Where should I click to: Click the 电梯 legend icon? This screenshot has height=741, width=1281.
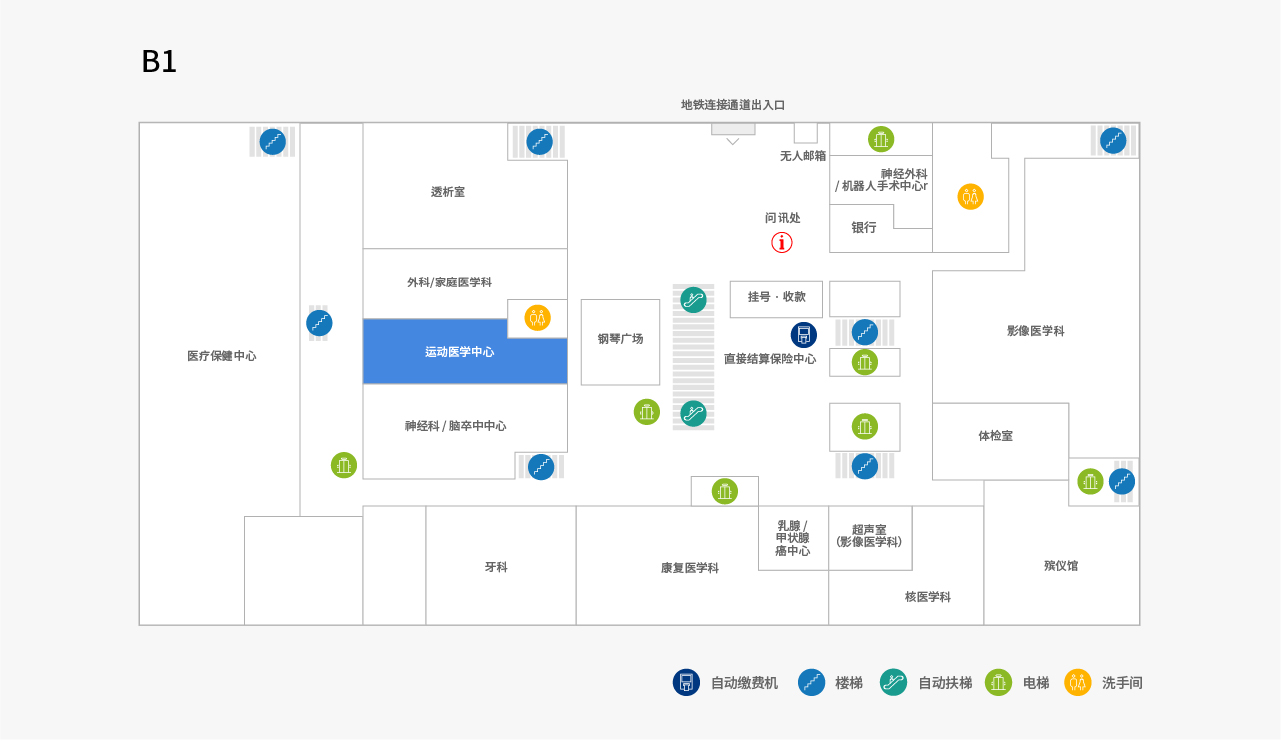(999, 683)
